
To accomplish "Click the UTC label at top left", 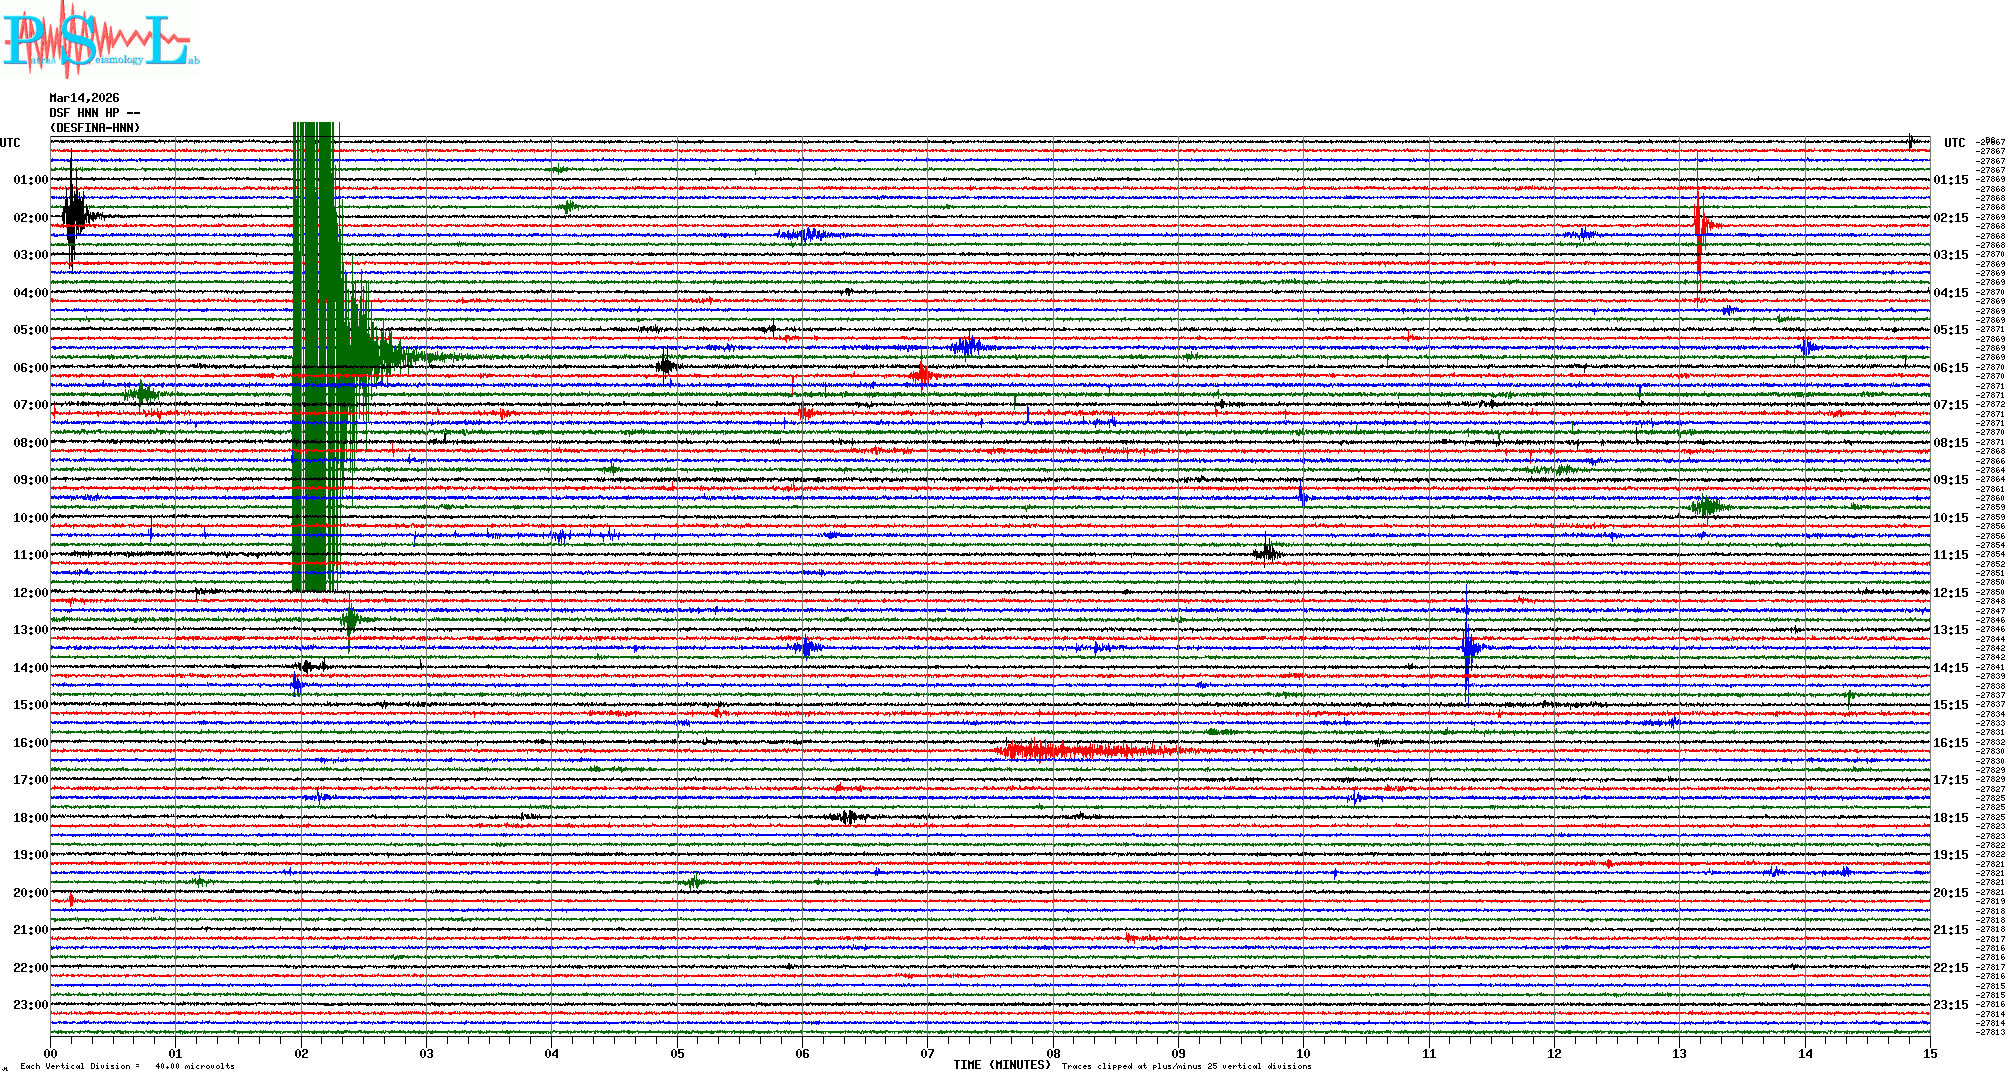I will [x=10, y=143].
